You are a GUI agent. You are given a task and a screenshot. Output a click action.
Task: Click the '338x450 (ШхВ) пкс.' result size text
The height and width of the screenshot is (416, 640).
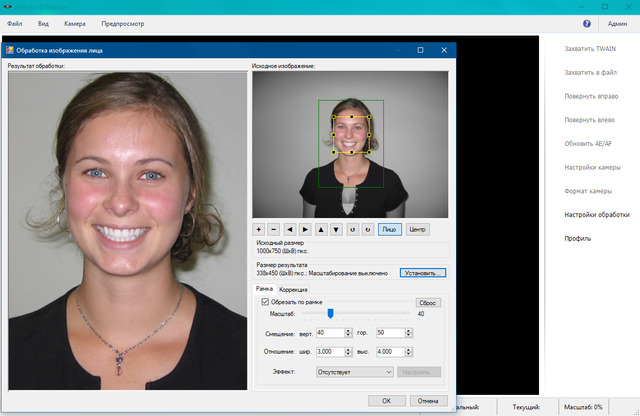pos(280,273)
